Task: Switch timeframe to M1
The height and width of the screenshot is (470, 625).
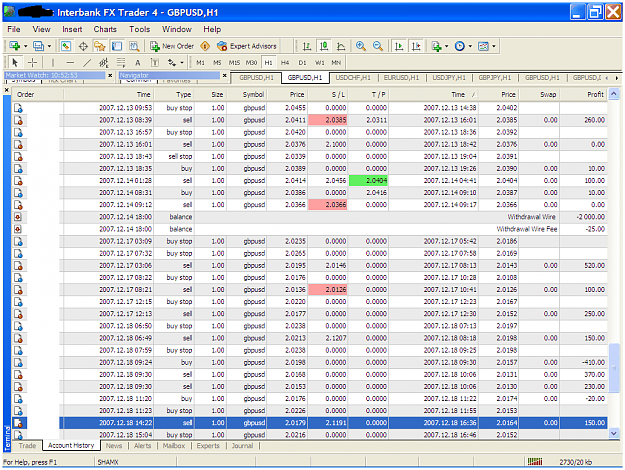Action: pos(200,63)
